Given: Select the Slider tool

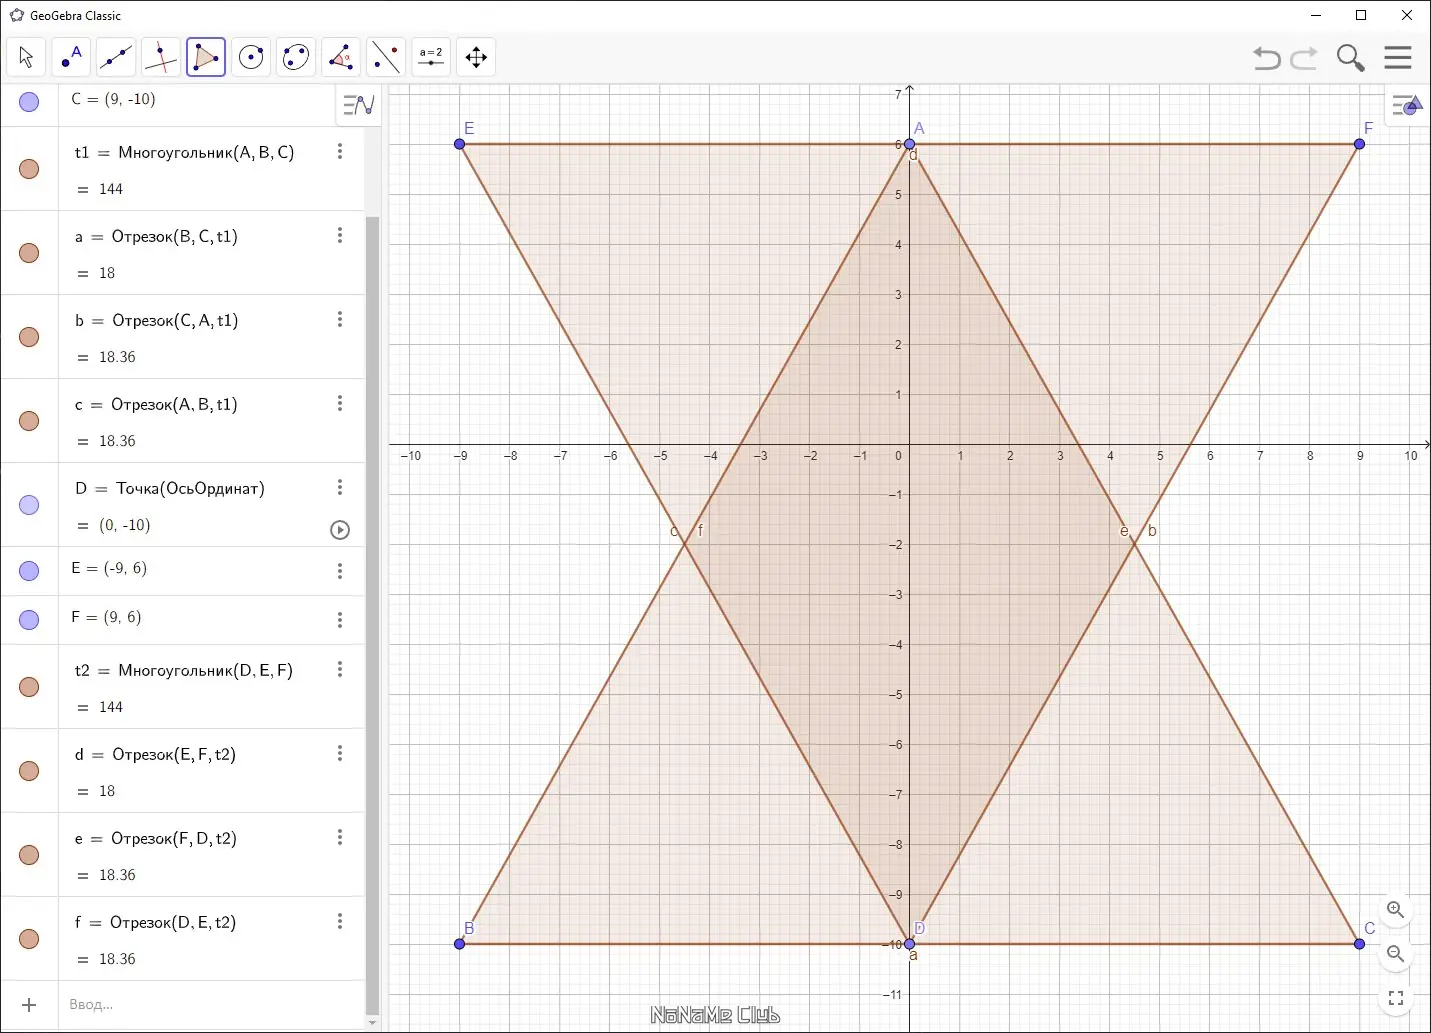Looking at the screenshot, I should pyautogui.click(x=431, y=57).
